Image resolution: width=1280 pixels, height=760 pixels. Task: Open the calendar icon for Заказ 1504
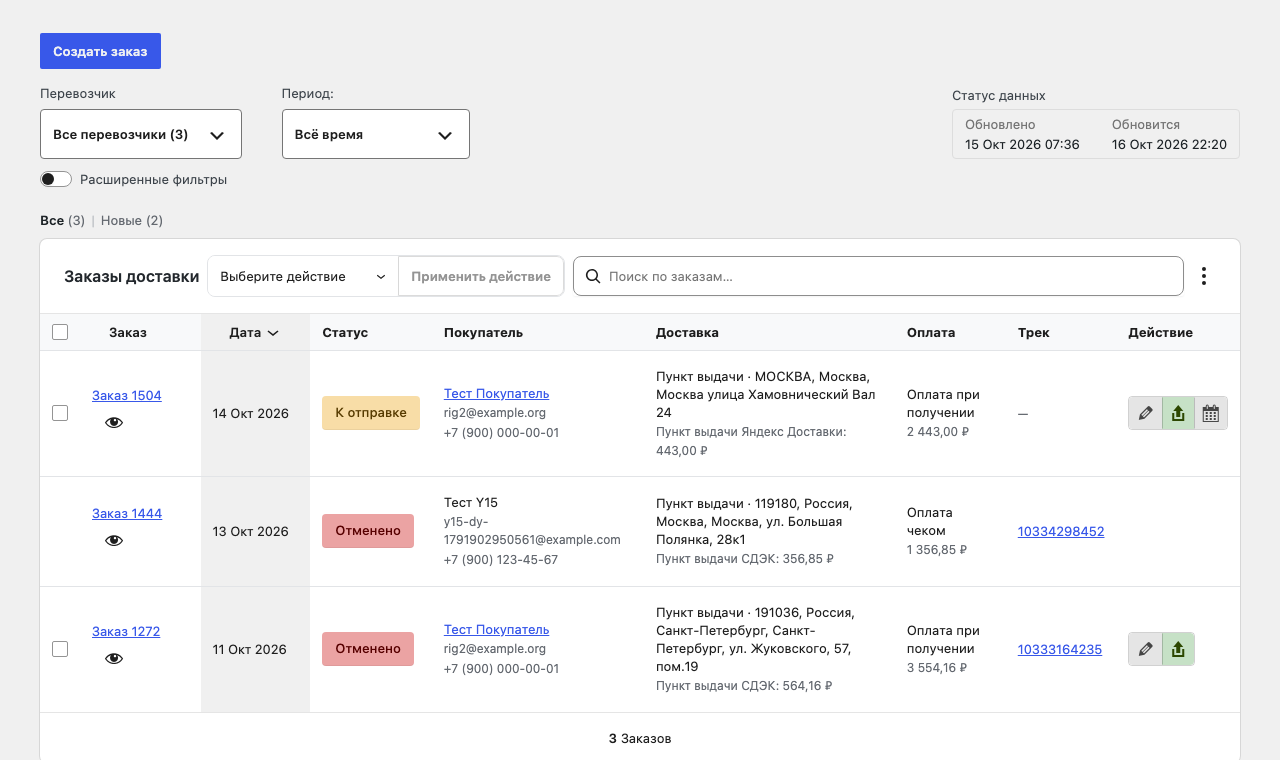point(1211,413)
